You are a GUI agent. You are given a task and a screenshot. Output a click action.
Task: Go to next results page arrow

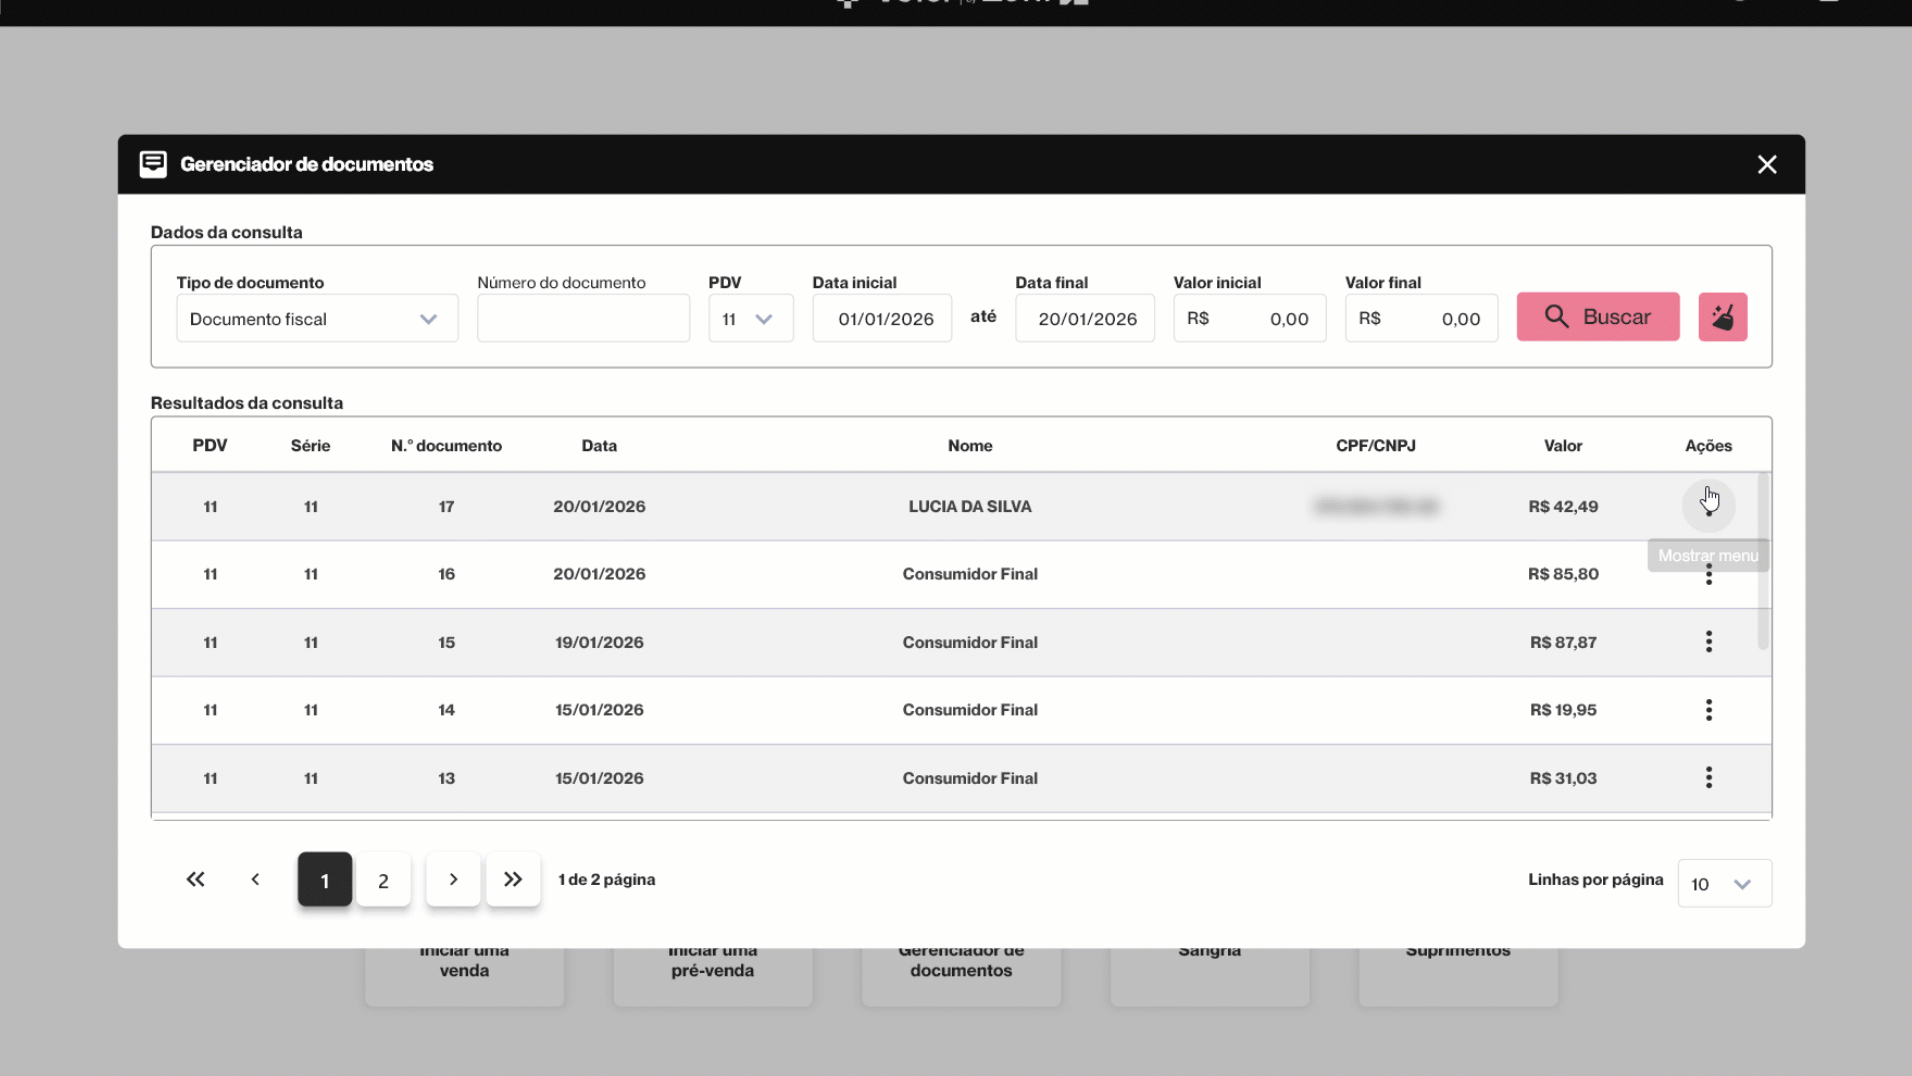point(453,879)
